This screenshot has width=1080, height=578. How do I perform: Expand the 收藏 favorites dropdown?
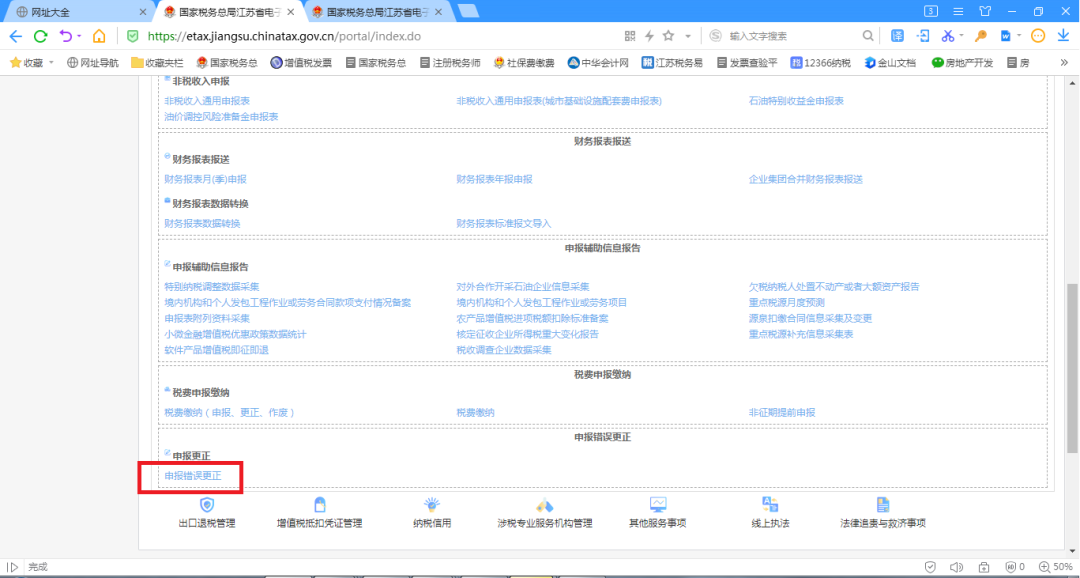coord(51,63)
